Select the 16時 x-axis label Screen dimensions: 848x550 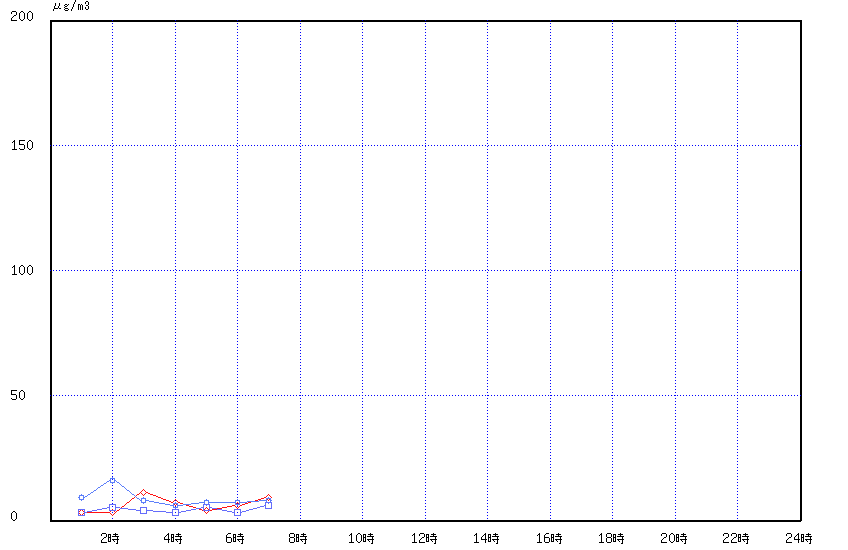click(548, 539)
